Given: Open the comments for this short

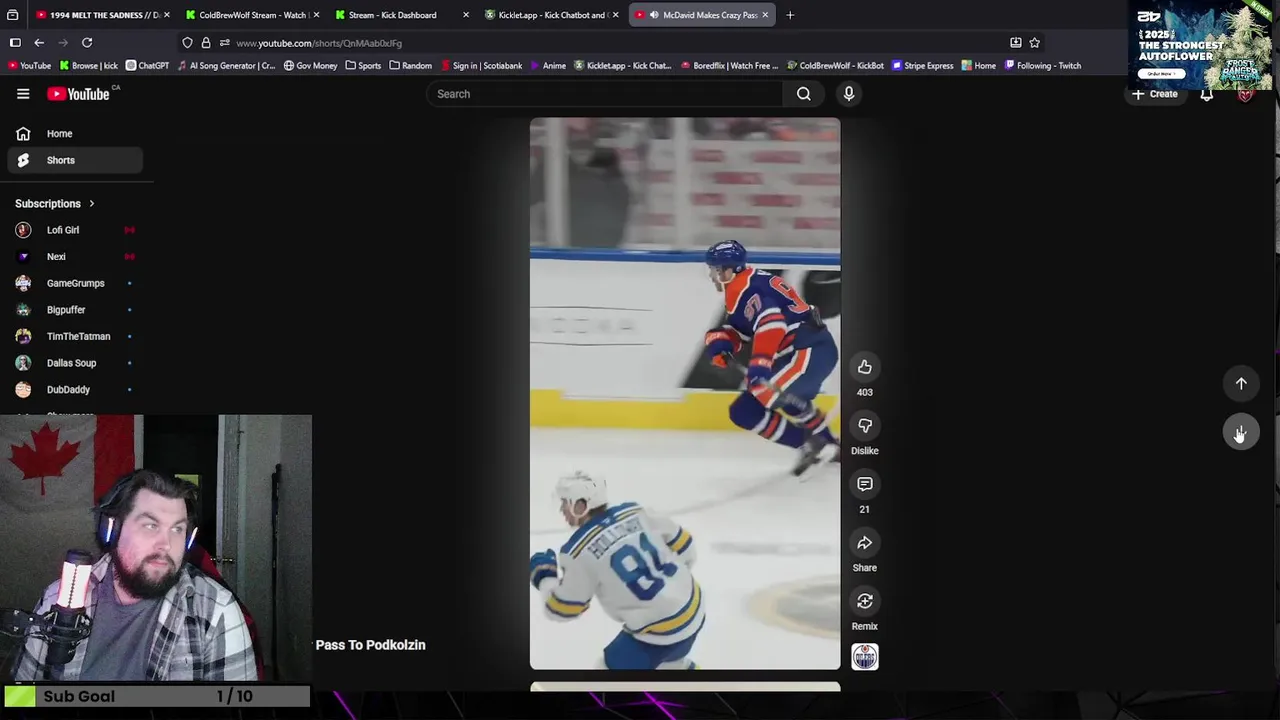Looking at the screenshot, I should pyautogui.click(x=865, y=484).
